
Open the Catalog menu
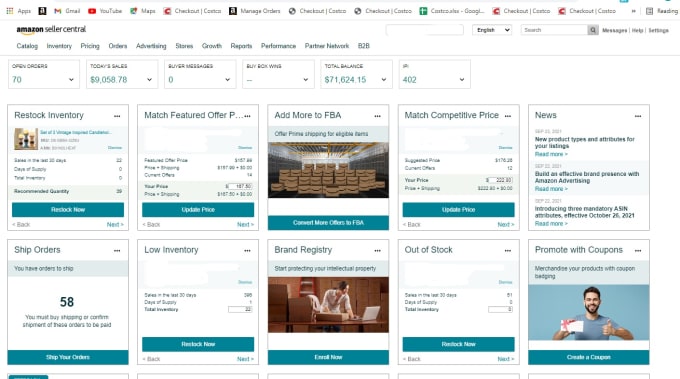click(x=27, y=46)
